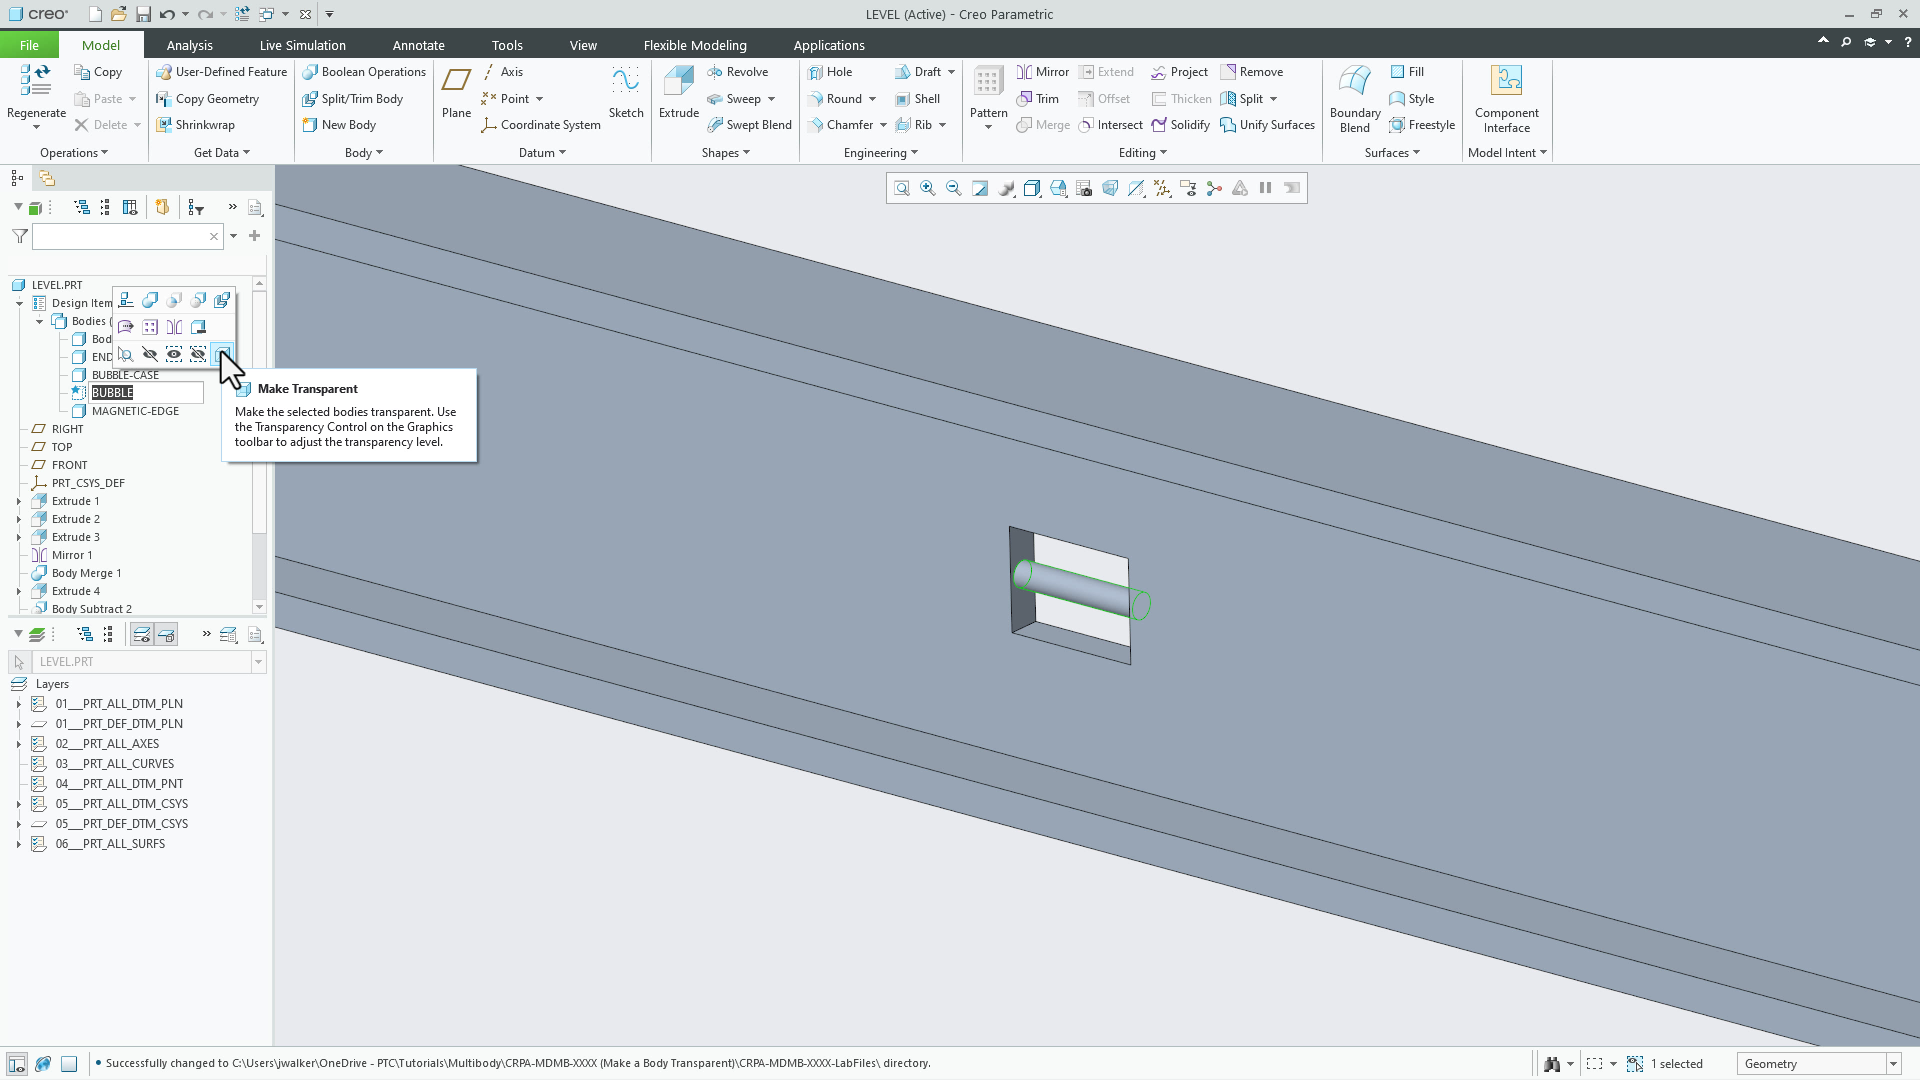Switch to the Flexible Modeling tab

tap(695, 45)
